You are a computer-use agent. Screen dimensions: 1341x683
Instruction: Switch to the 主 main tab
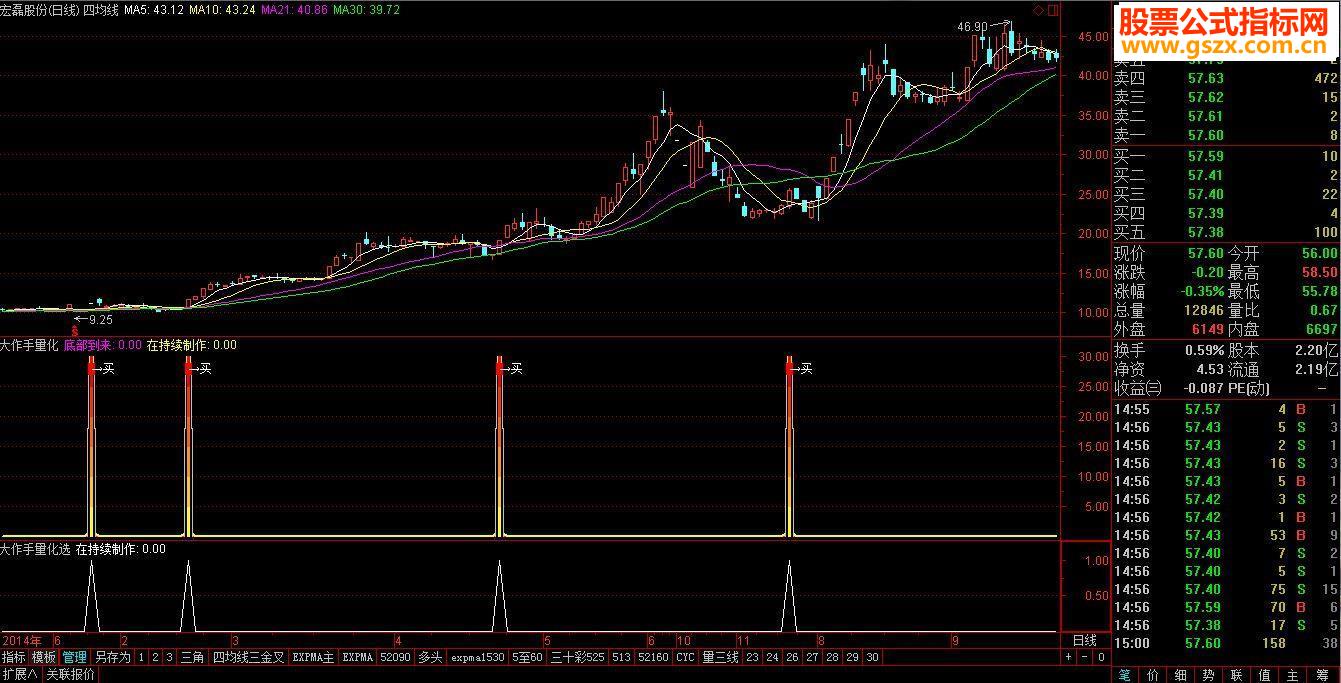1292,675
